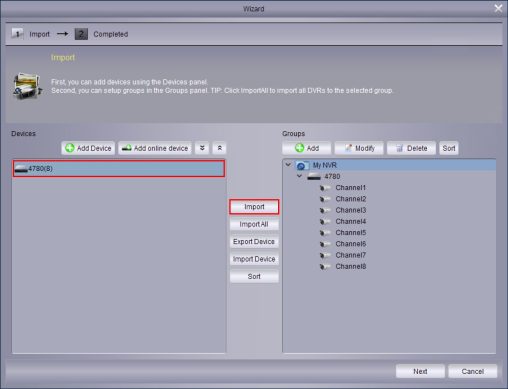Close the Wizard dialog
Viewport: 508px width, 389px height.
pyautogui.click(x=498, y=8)
